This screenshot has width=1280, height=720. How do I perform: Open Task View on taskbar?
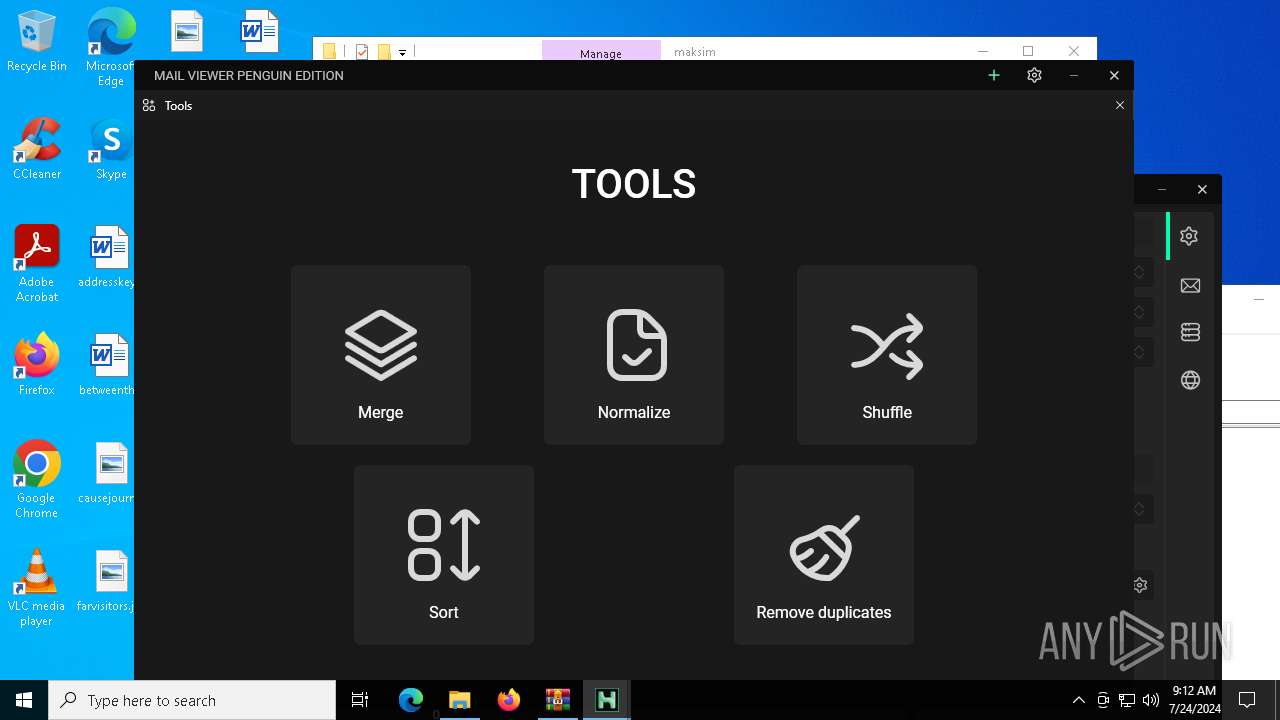pos(360,700)
